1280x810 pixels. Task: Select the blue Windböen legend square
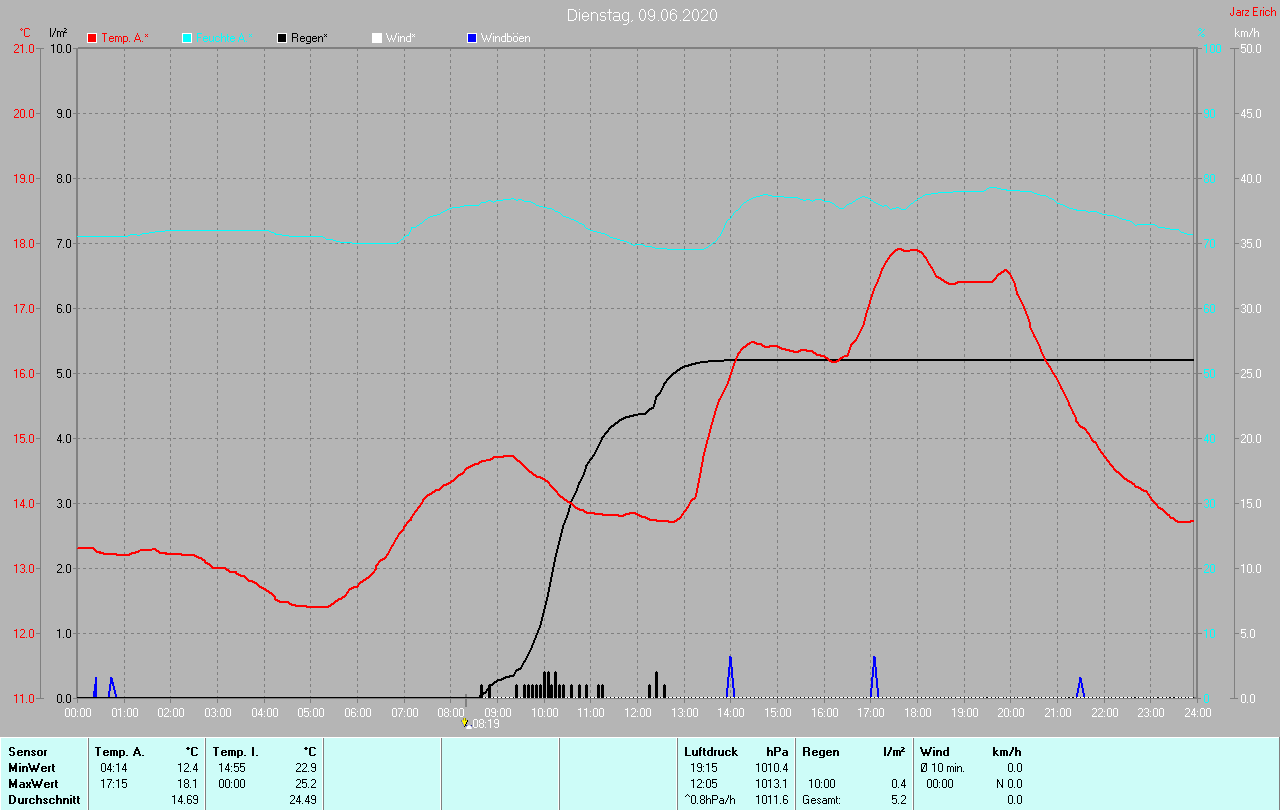pyautogui.click(x=472, y=38)
